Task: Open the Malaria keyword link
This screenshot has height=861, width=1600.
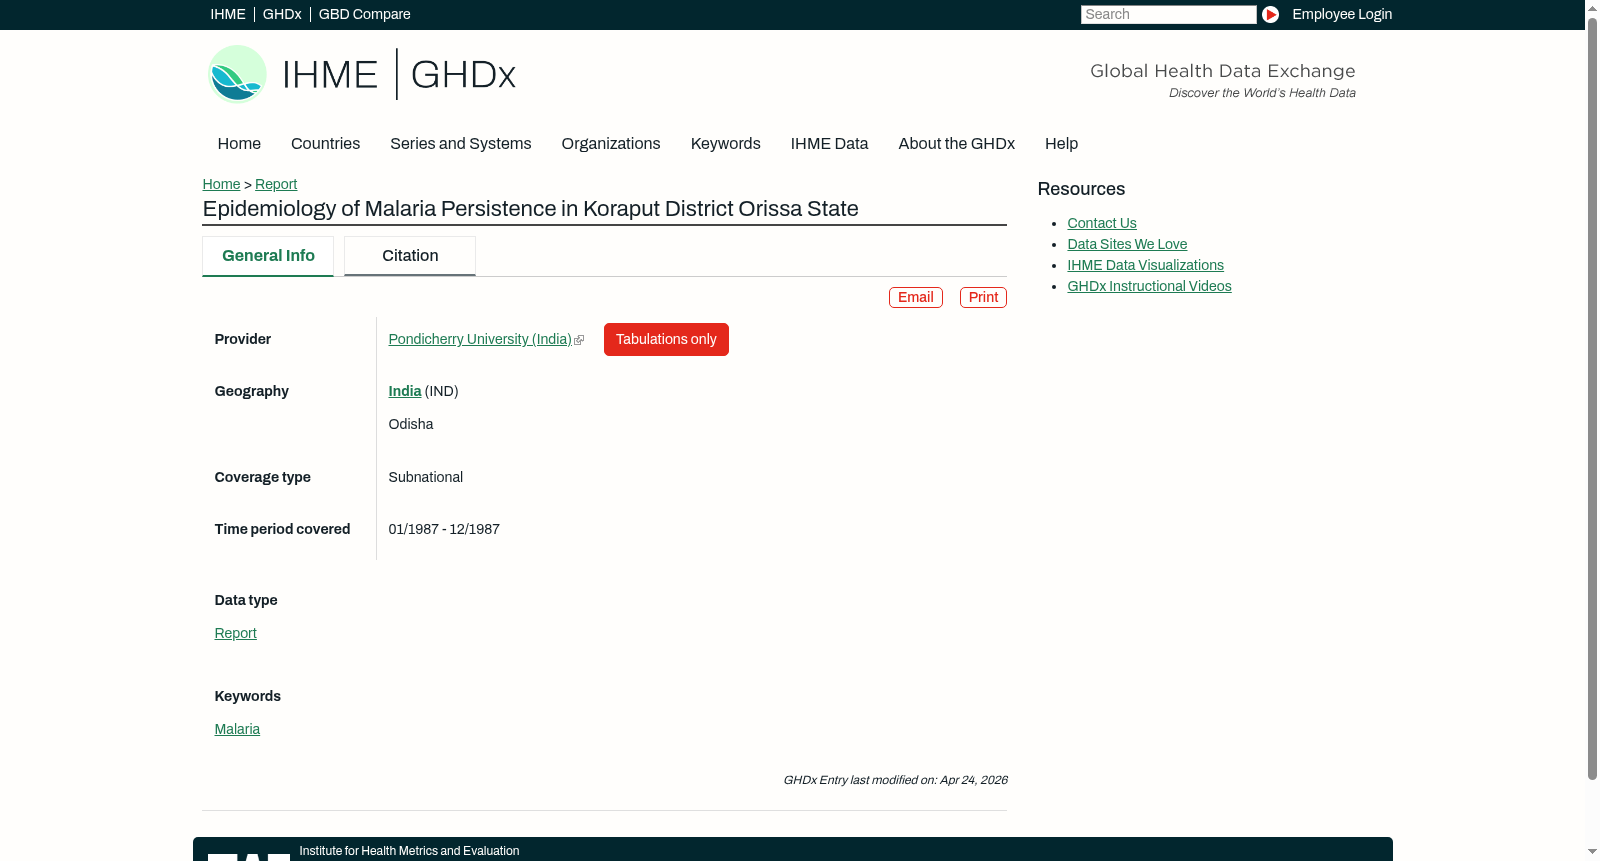Action: (x=237, y=730)
